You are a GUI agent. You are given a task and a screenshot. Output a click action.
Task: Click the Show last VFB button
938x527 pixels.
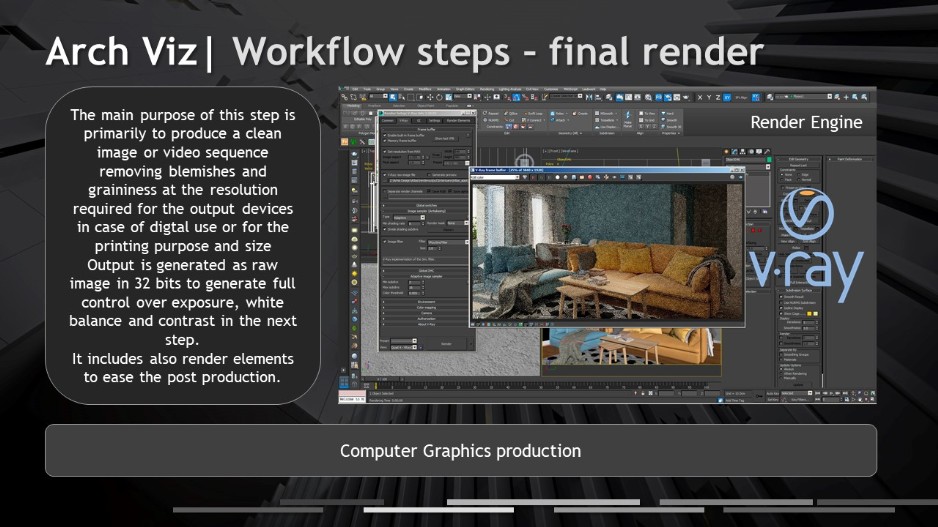click(445, 139)
